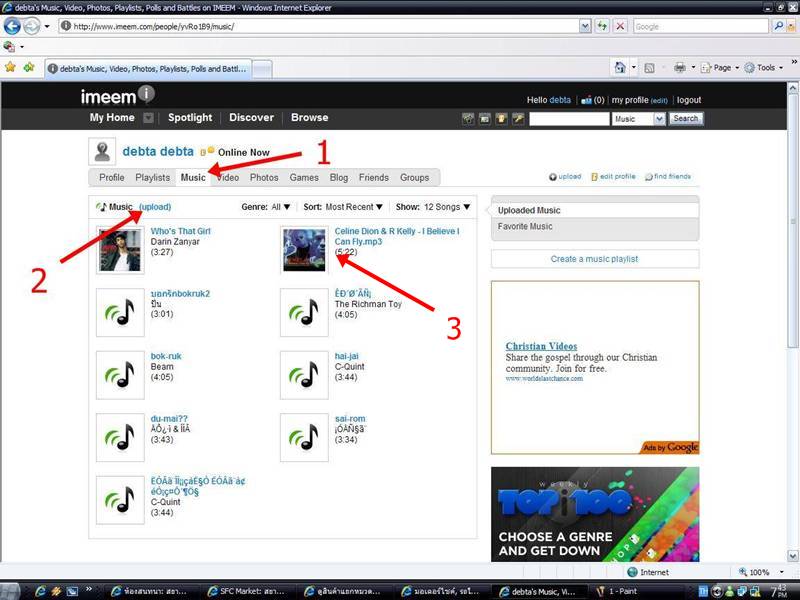Click the logout link

click(x=689, y=100)
